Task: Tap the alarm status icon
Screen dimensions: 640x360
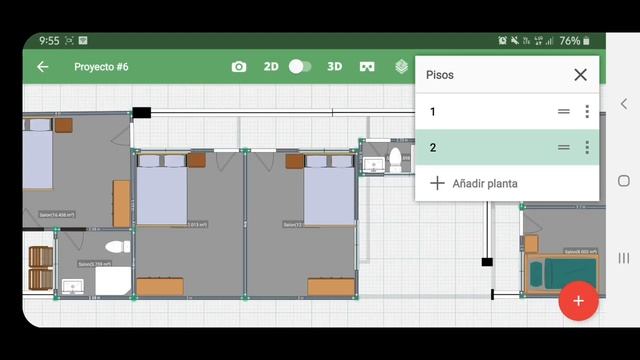Action: [502, 40]
